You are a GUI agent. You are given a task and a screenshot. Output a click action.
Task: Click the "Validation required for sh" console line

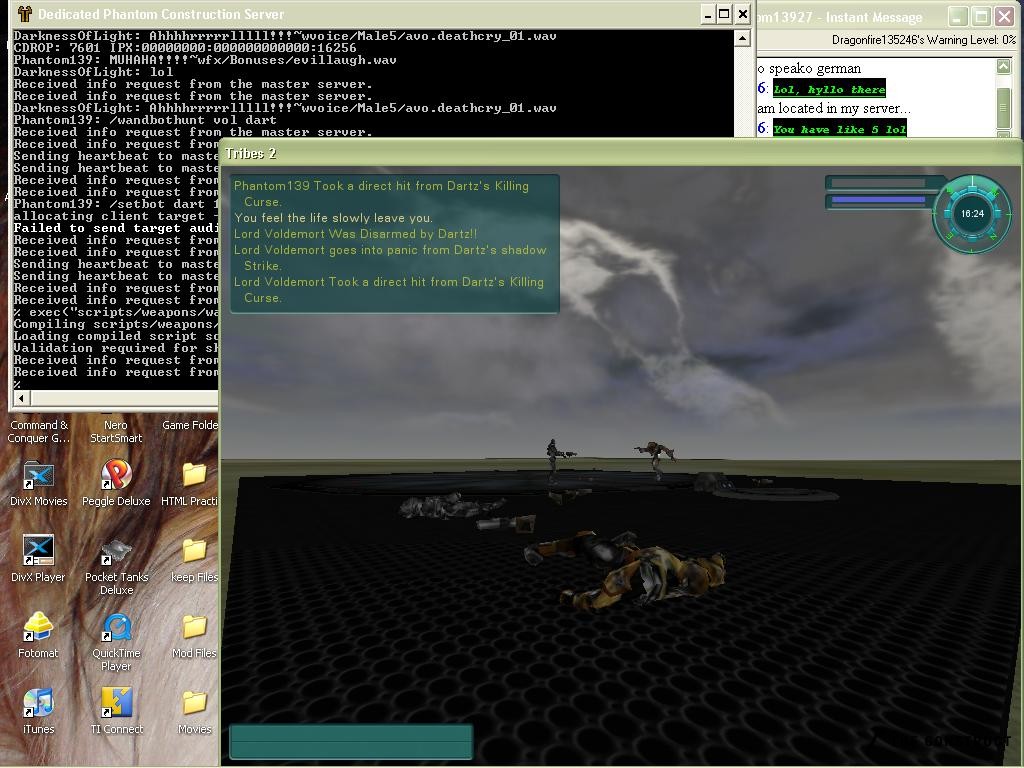116,348
